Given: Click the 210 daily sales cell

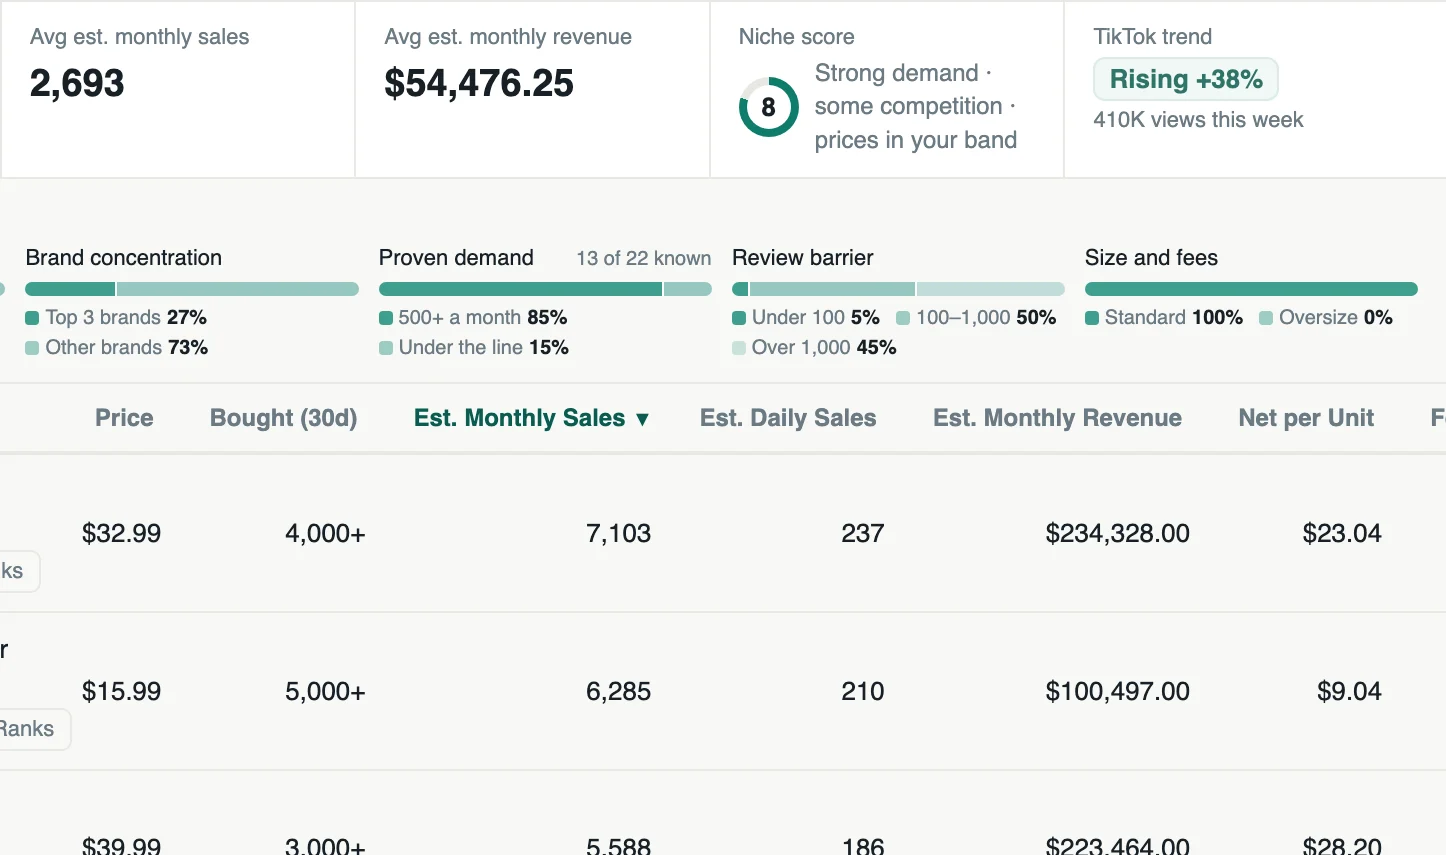Looking at the screenshot, I should tap(863, 691).
